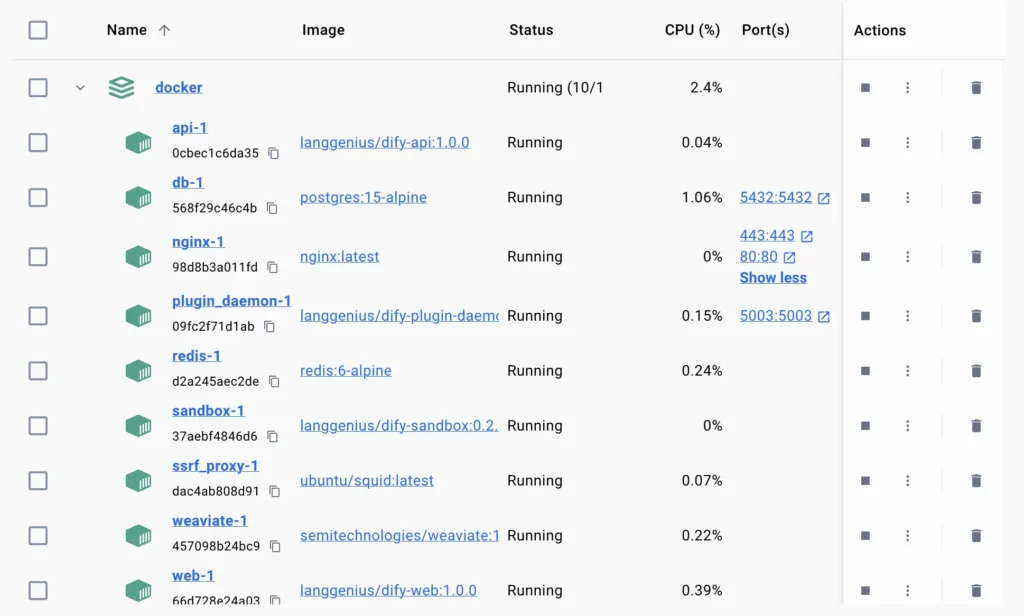Delete the redis-1 container
This screenshot has width=1024, height=616.
pos(976,371)
